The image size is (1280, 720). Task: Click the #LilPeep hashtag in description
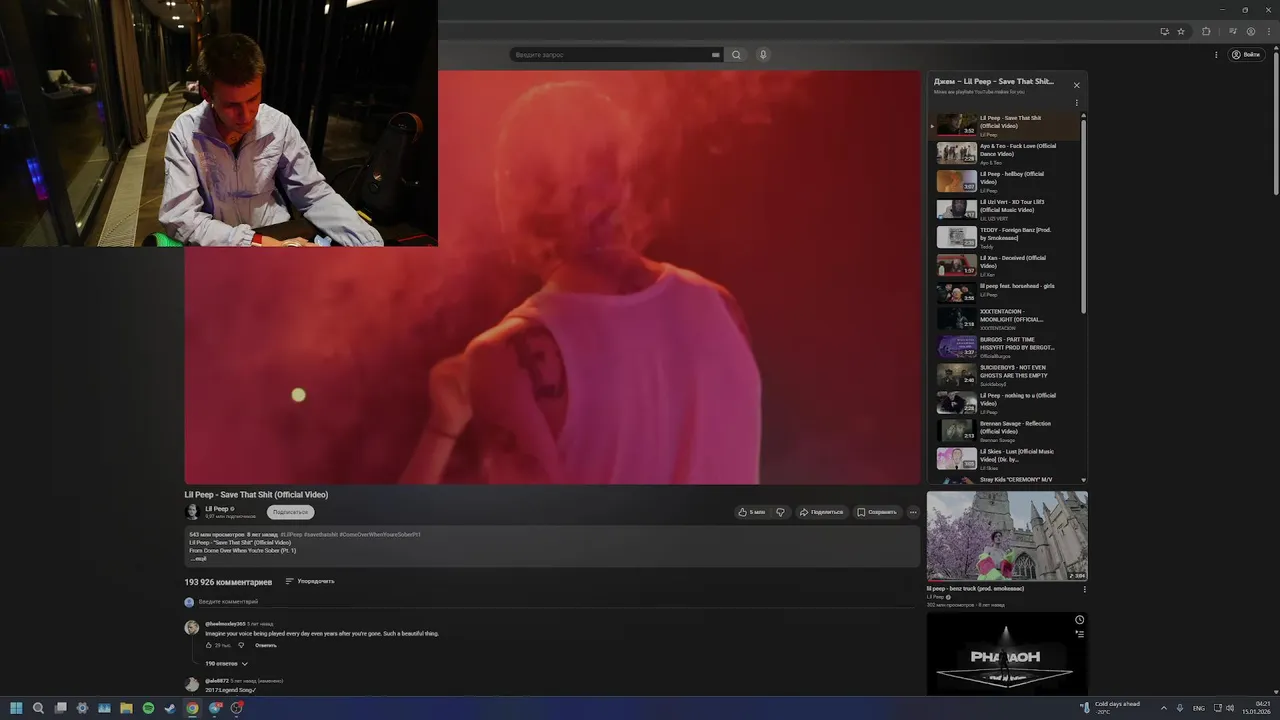pos(291,535)
